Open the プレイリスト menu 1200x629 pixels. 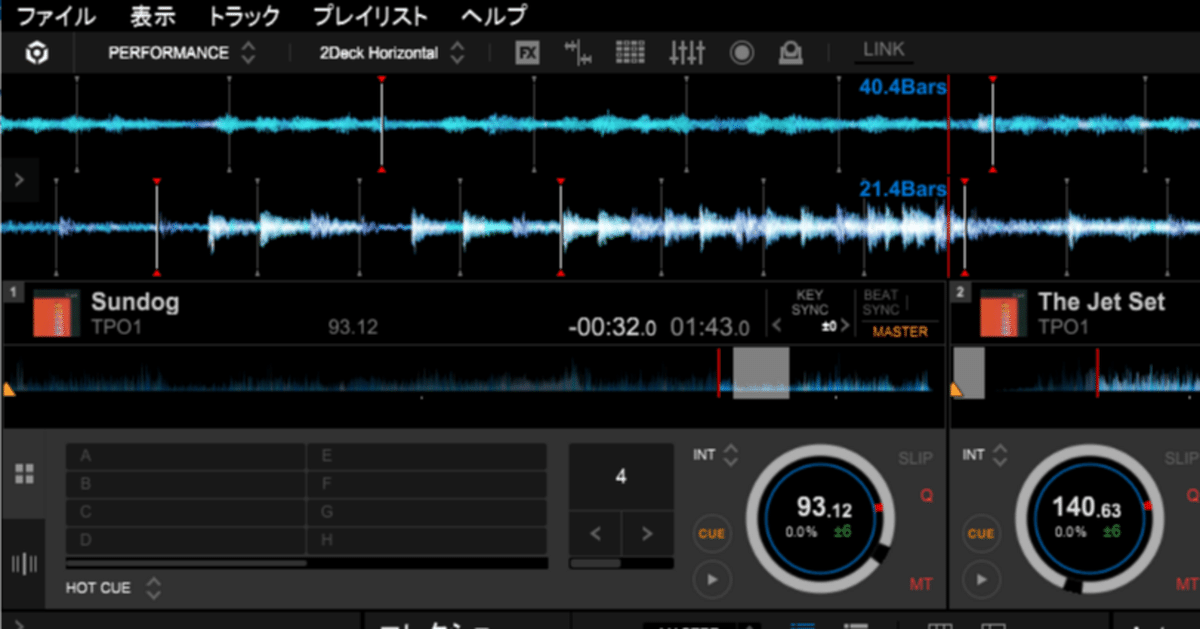pos(370,16)
